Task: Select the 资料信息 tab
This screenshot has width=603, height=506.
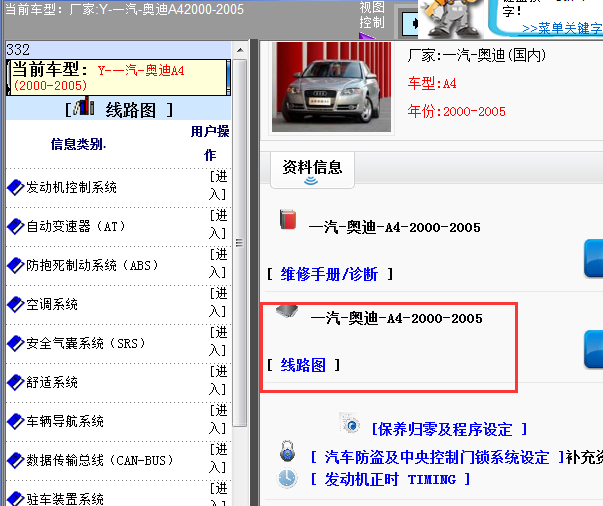Action: pyautogui.click(x=312, y=170)
